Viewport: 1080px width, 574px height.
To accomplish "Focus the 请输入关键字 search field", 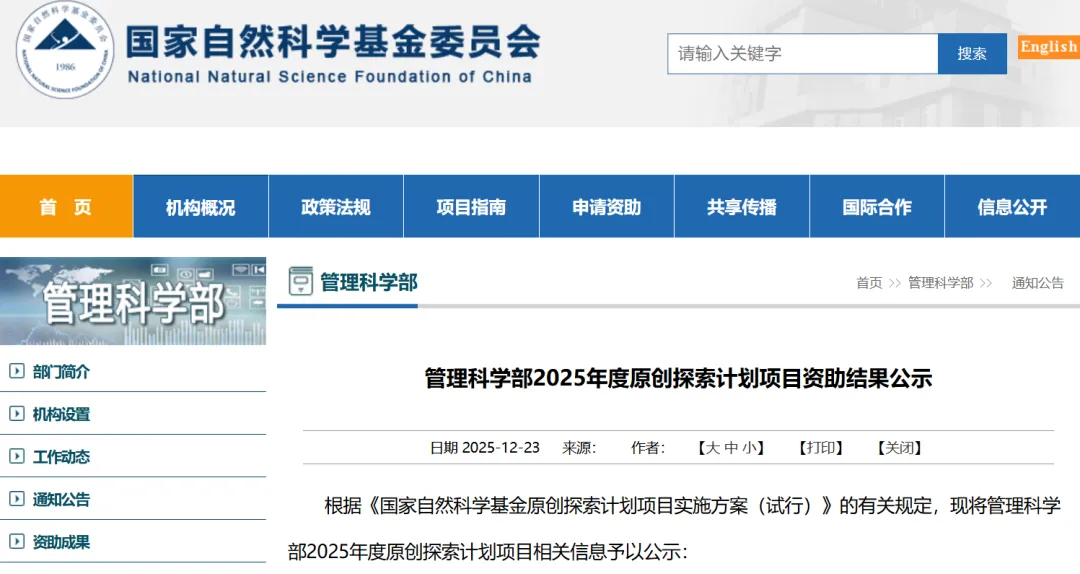I will [x=802, y=54].
